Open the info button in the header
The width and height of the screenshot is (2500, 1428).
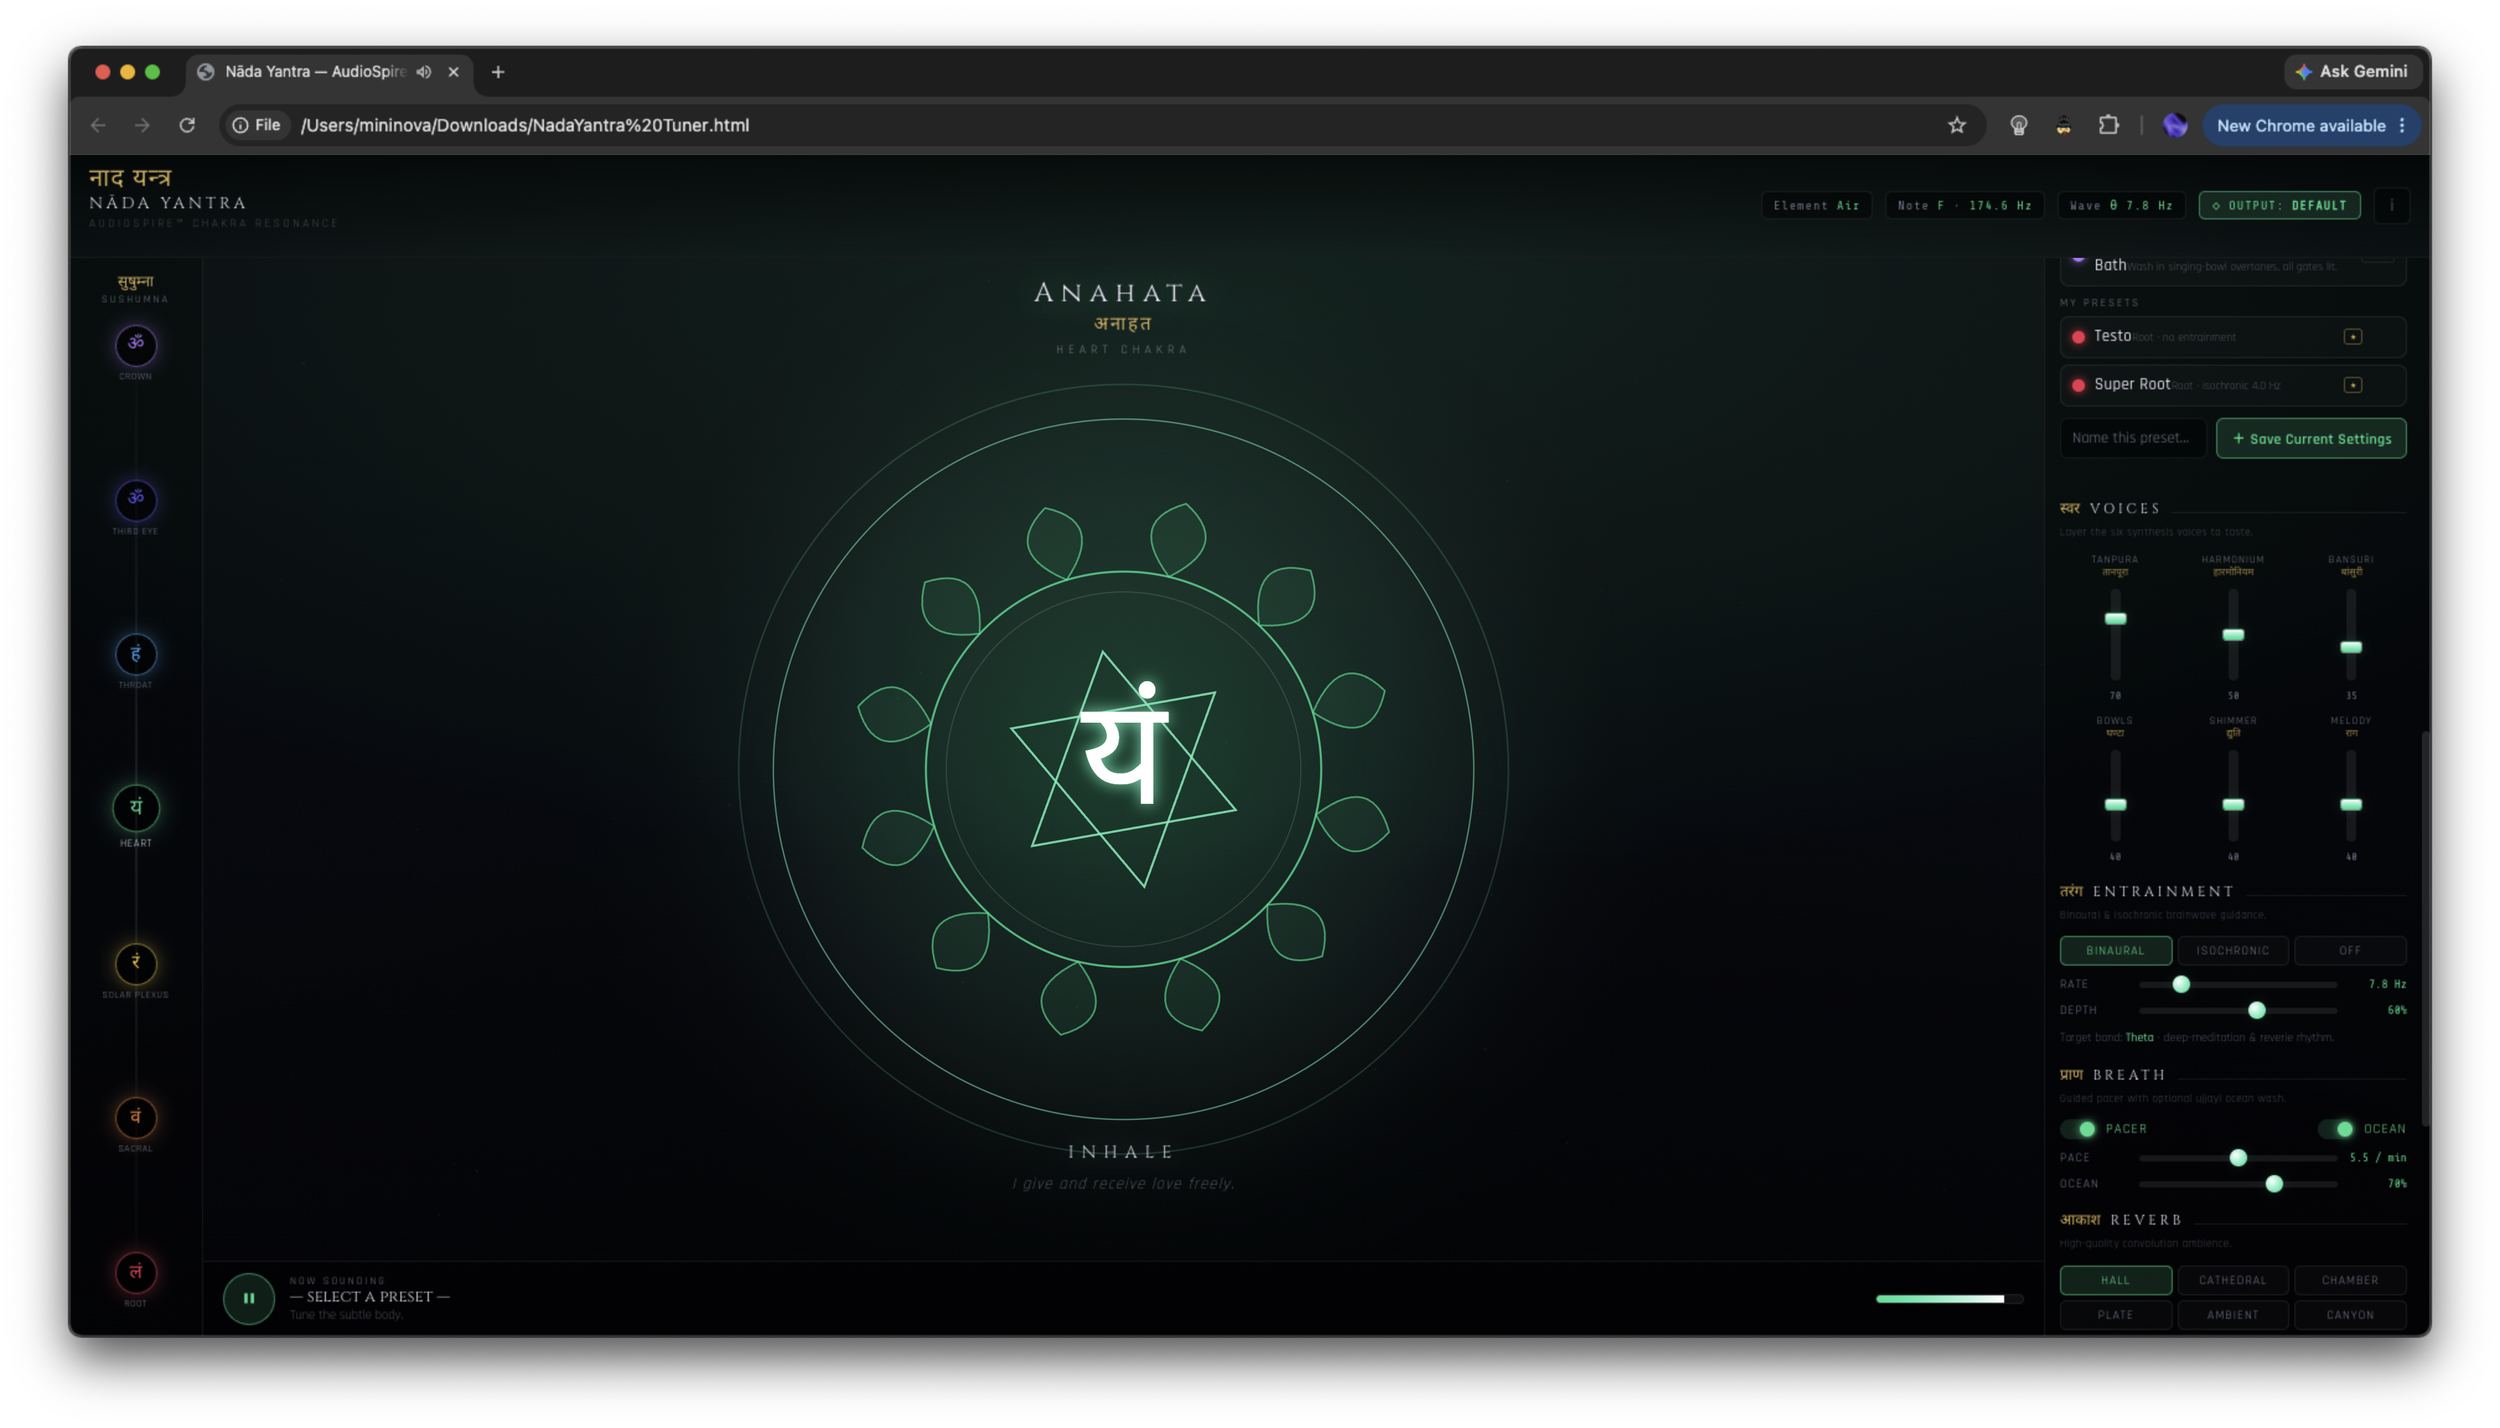2392,205
